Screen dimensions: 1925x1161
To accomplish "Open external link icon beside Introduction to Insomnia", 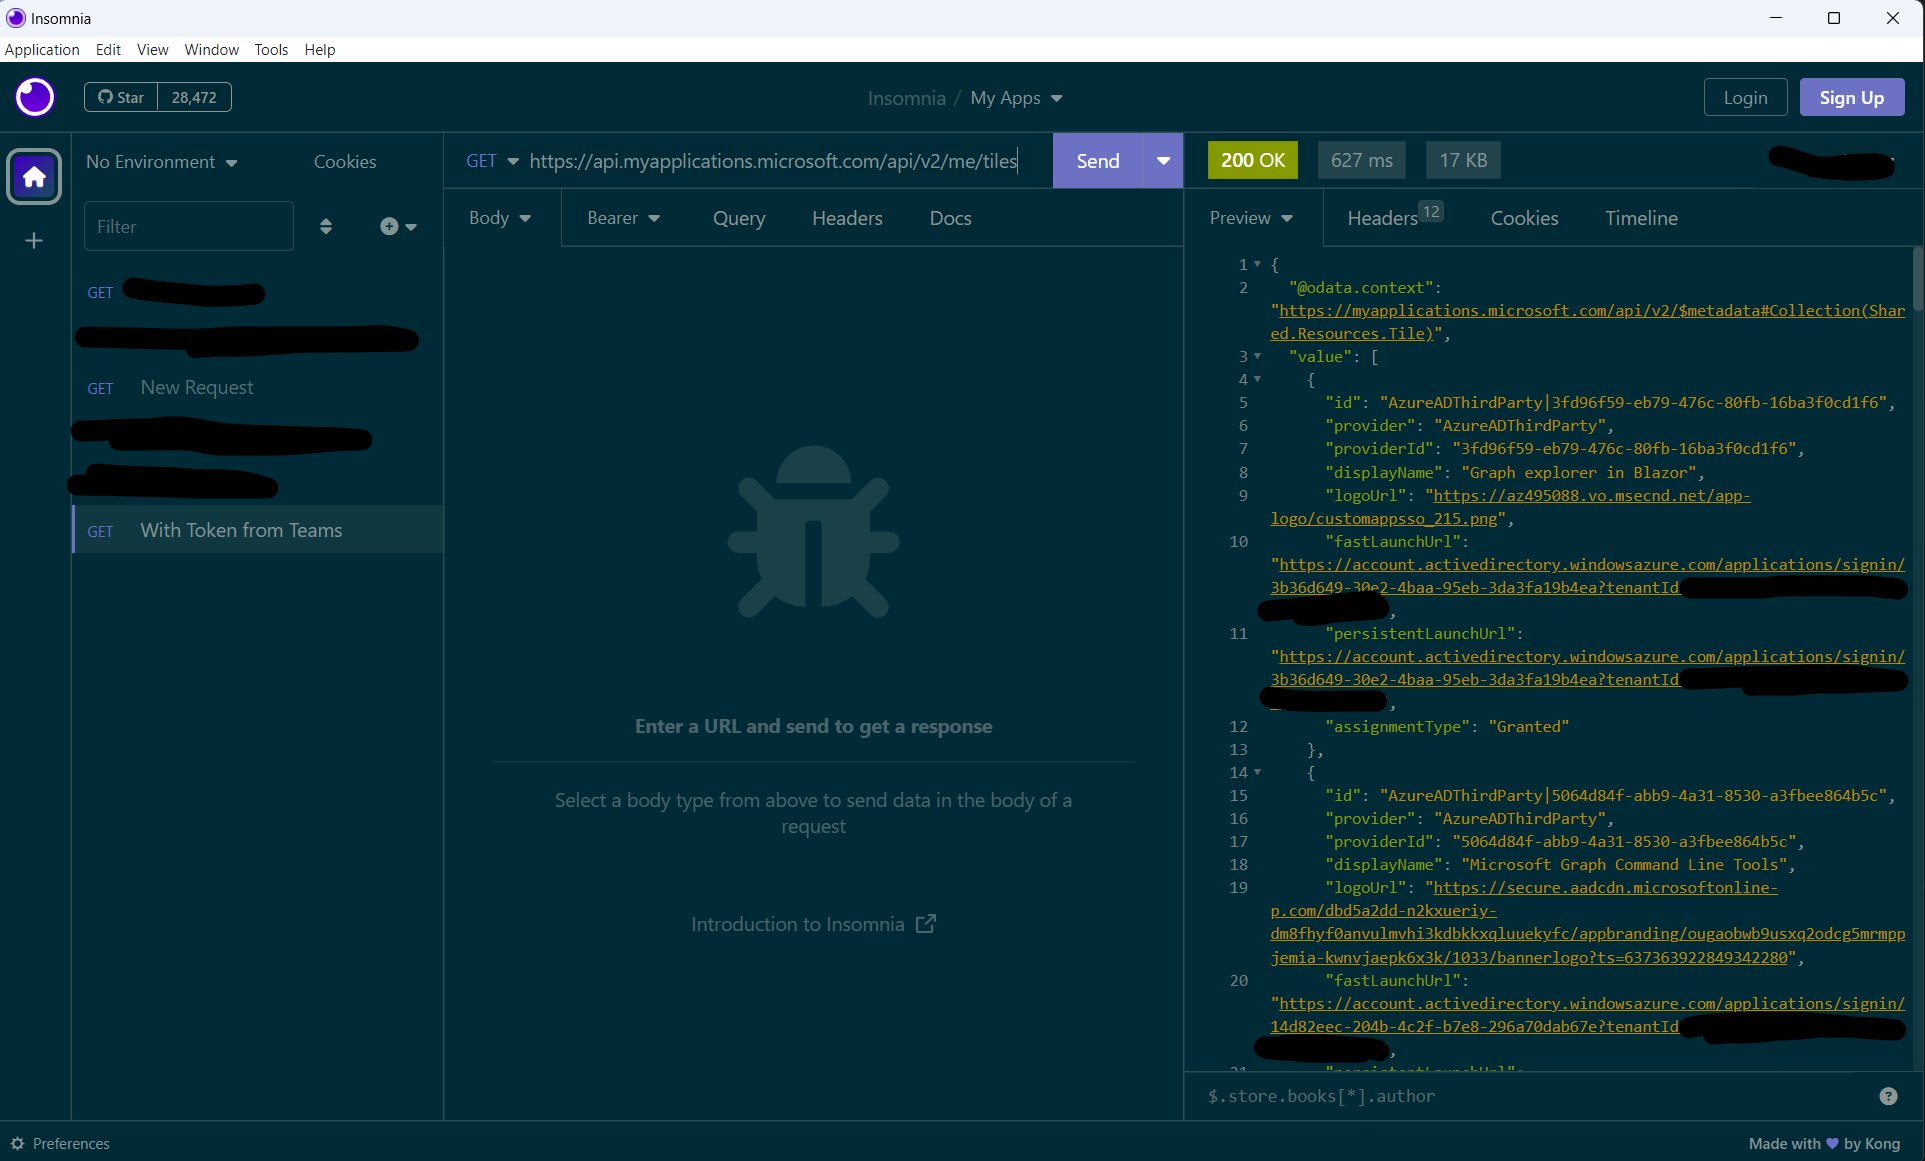I will point(926,924).
